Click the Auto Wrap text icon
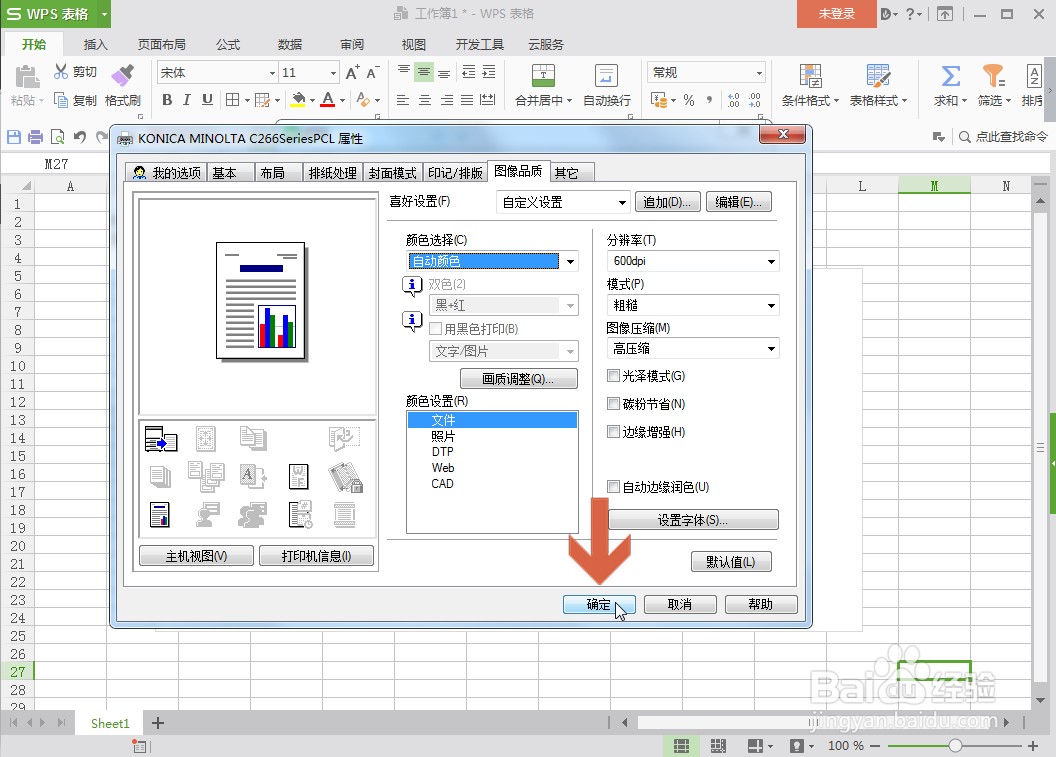Viewport: 1056px width, 757px height. click(x=606, y=75)
